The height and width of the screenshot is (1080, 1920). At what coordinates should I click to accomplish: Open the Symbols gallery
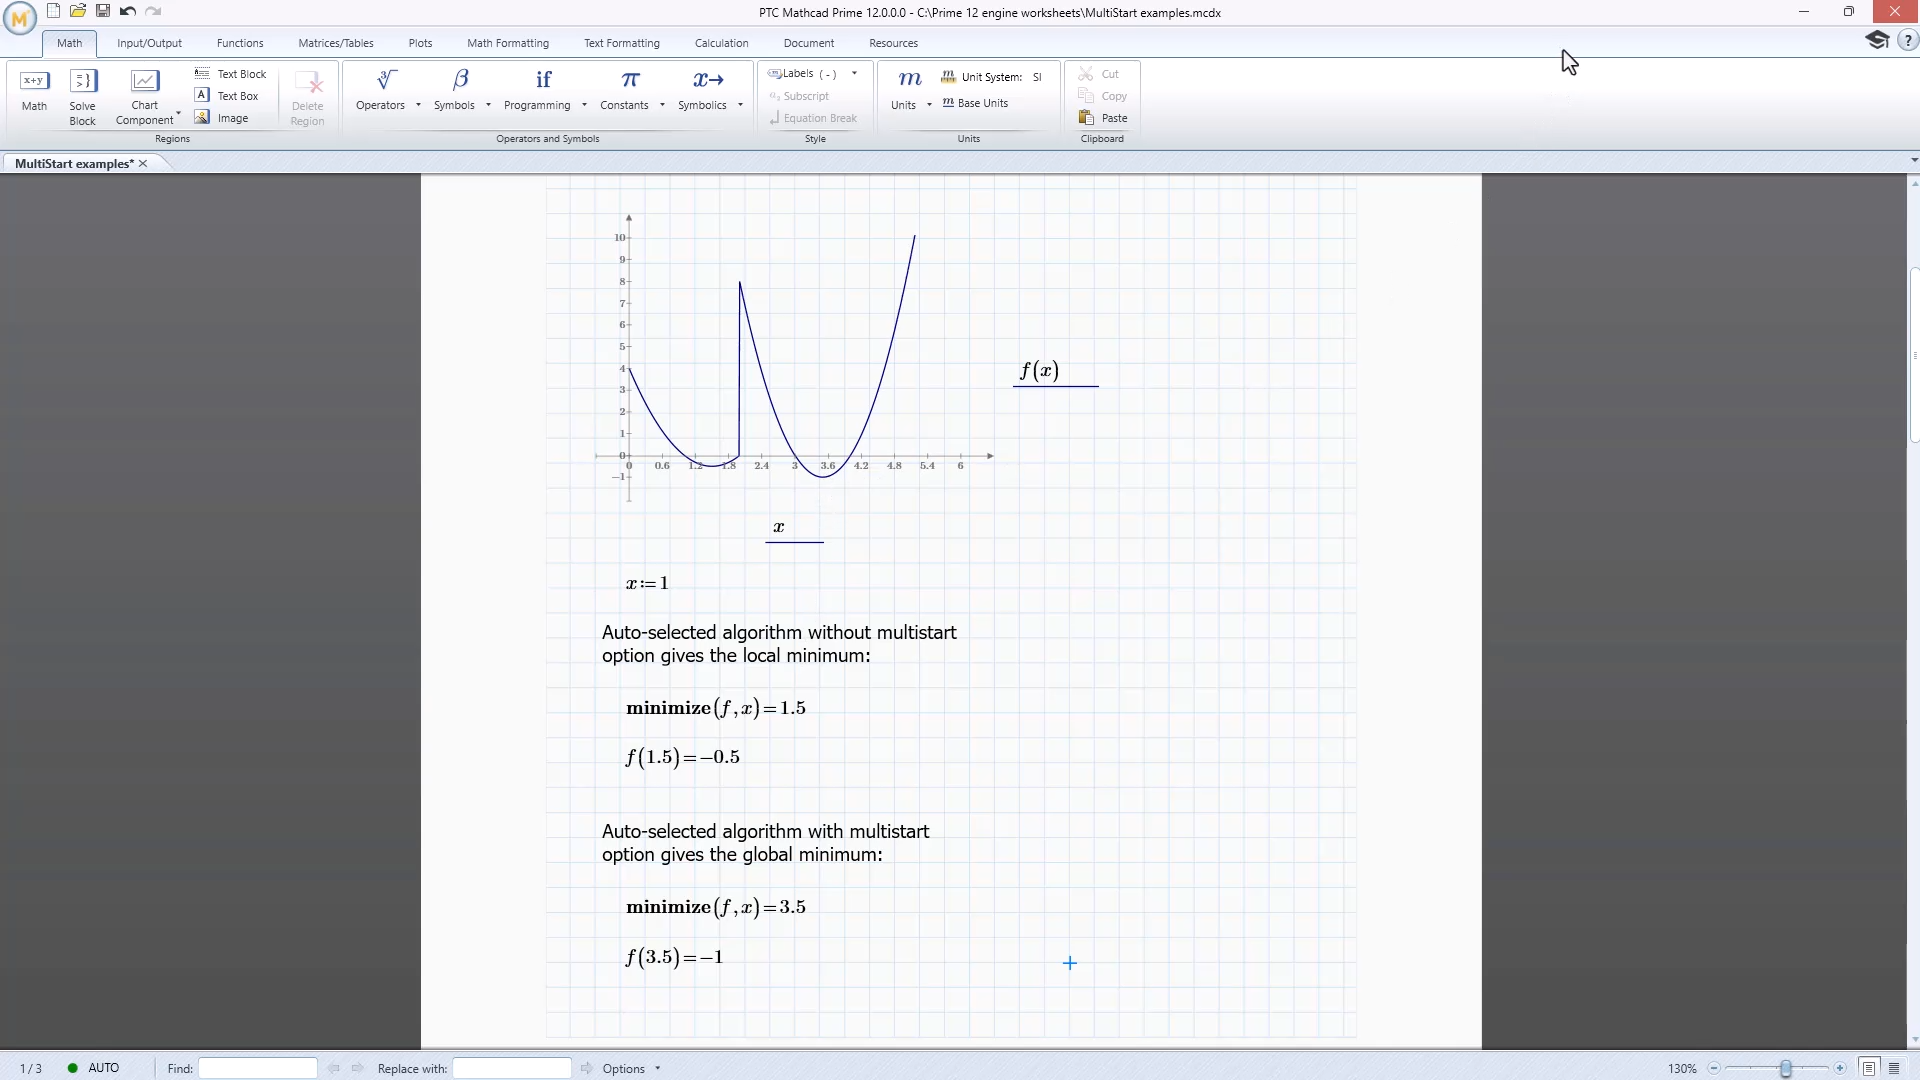click(x=455, y=89)
